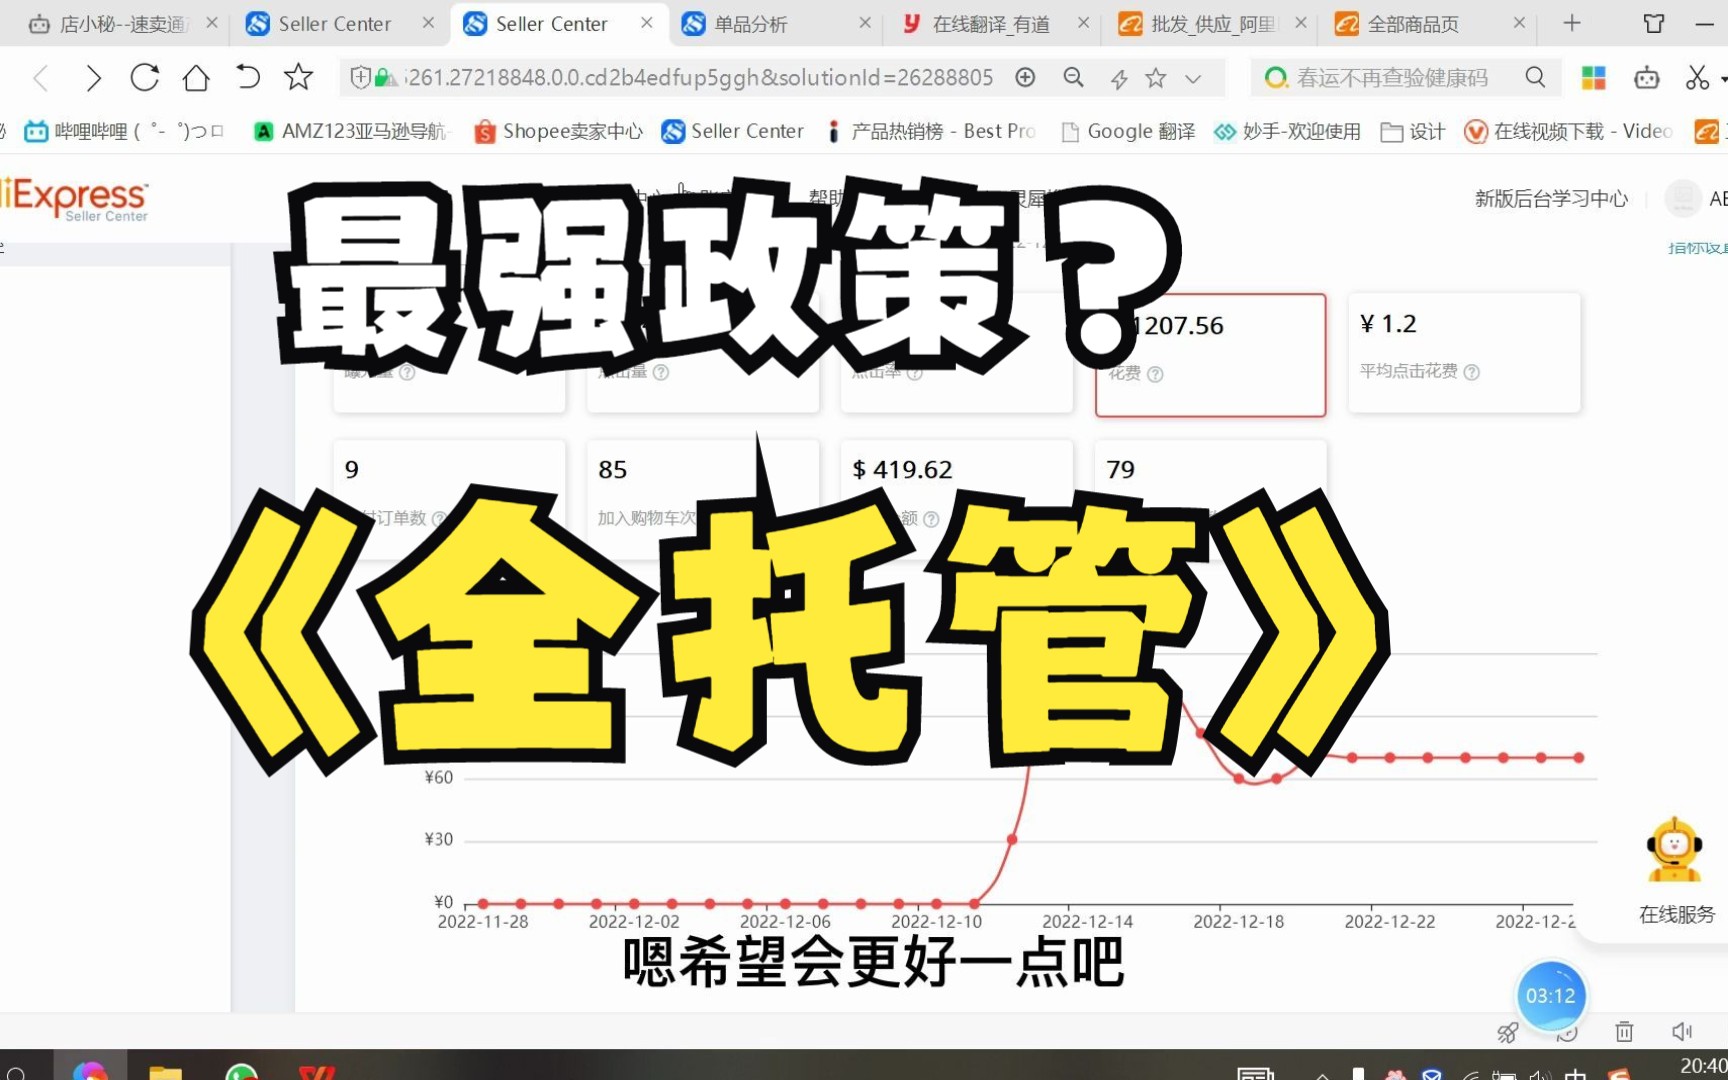Image resolution: width=1728 pixels, height=1080 pixels.
Task: Click help icon next to 平均点击花费
Action: (1471, 372)
